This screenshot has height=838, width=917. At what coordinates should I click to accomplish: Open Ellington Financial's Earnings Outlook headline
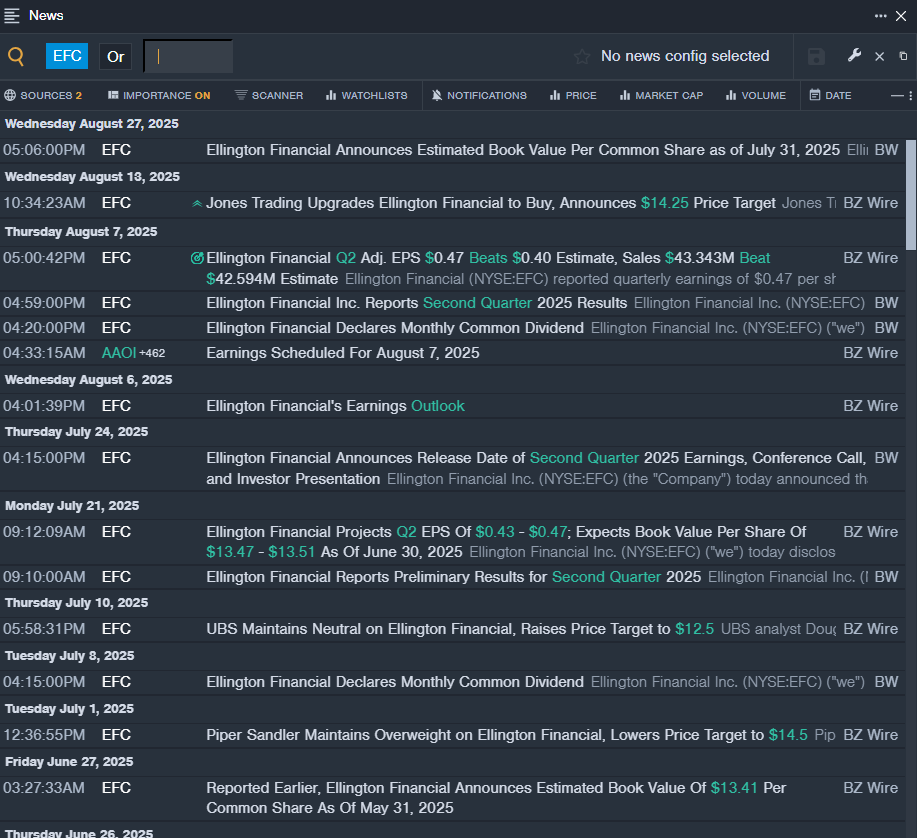(x=335, y=406)
